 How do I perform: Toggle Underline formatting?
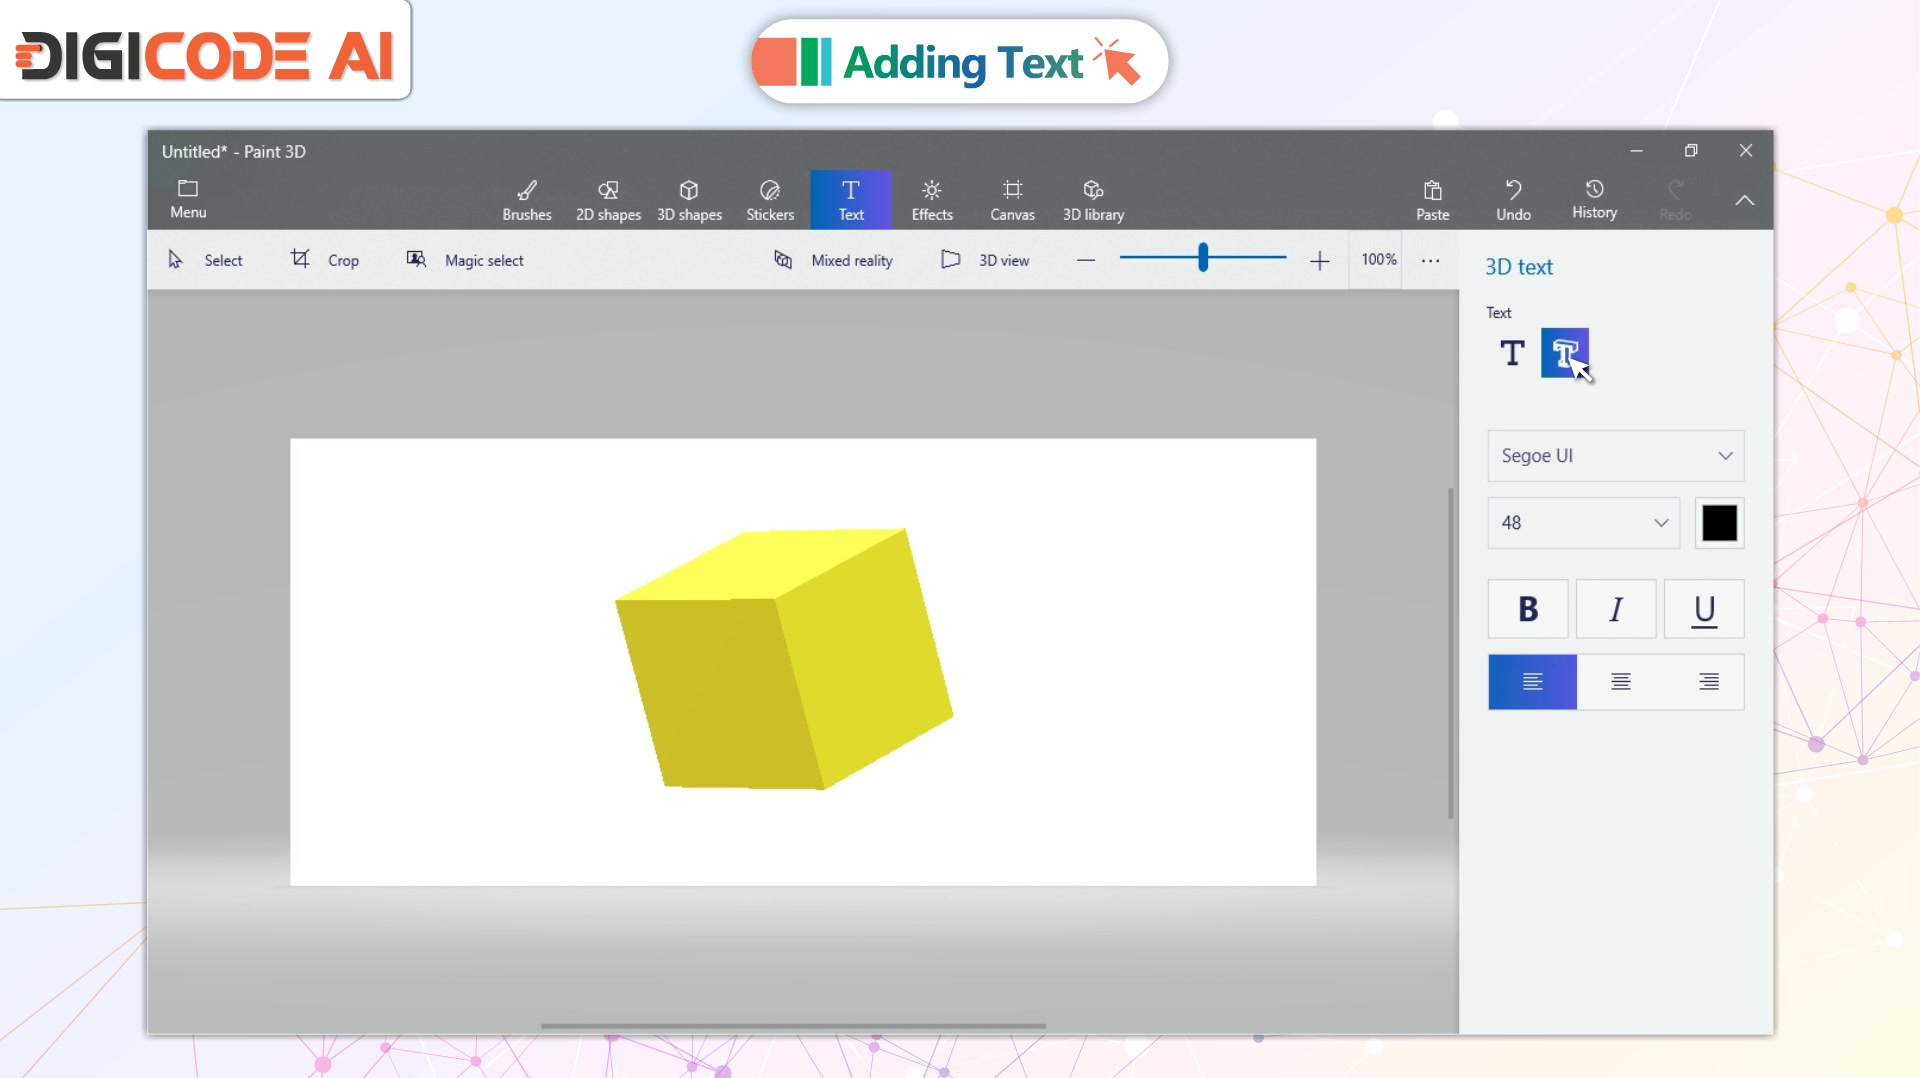click(1705, 609)
